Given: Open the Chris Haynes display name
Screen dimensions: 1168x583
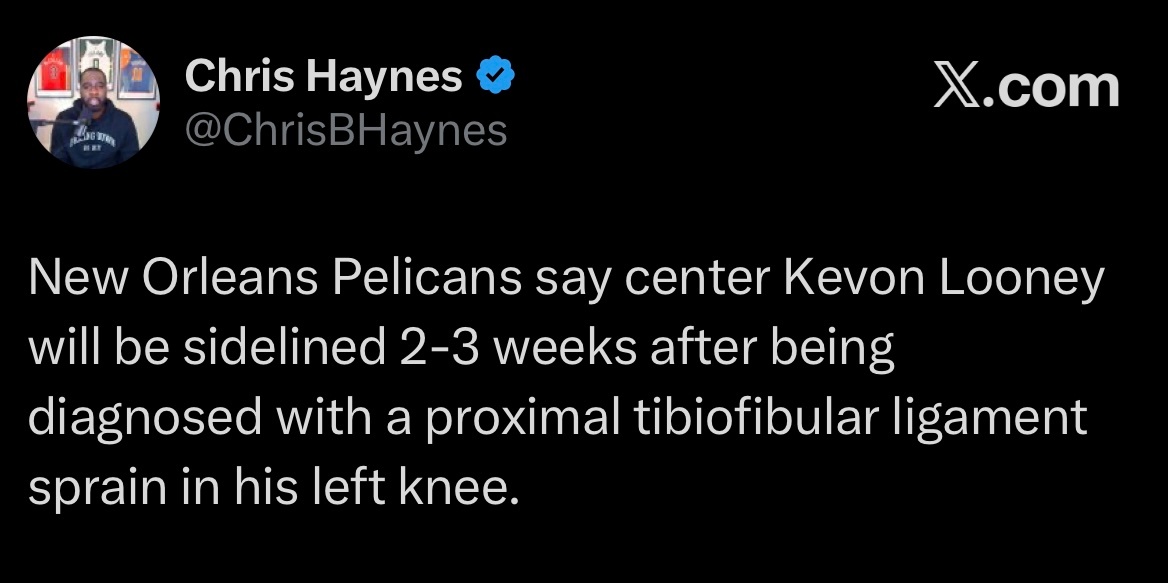Looking at the screenshot, I should (x=325, y=77).
